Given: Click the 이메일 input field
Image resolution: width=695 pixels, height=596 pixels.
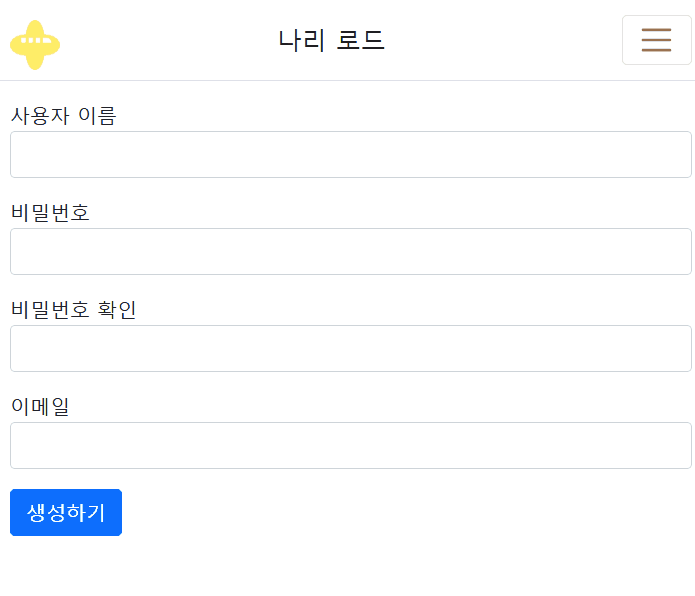Looking at the screenshot, I should [x=351, y=445].
